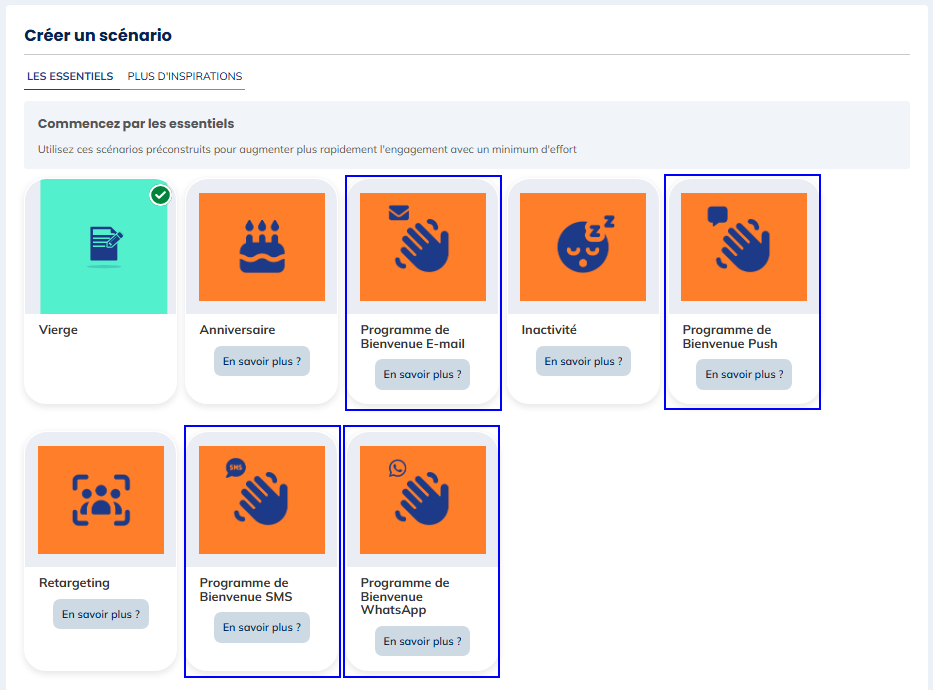Viewport: 933px width, 690px height.
Task: Learn more about WhatsApp welcome program
Action: click(422, 641)
